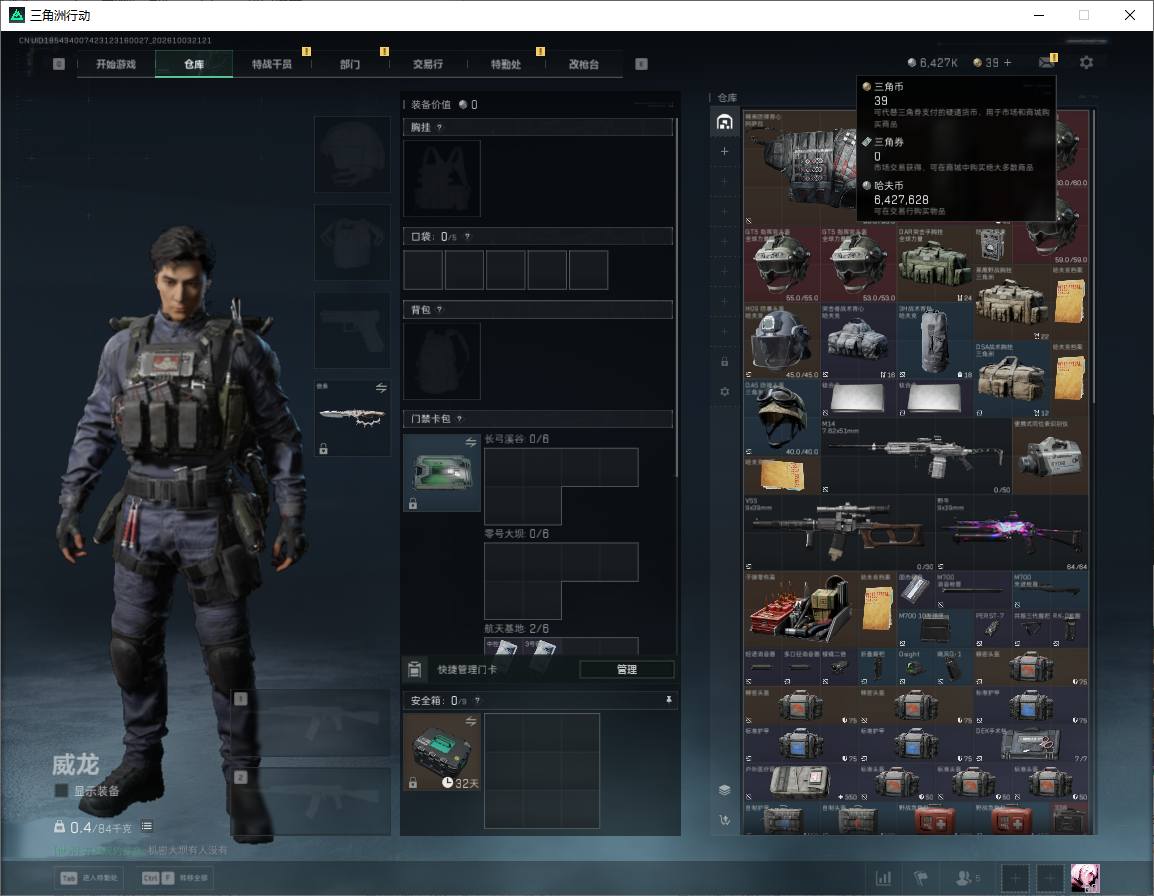Toggle the pin icon on 安全箱 header
This screenshot has height=896, width=1154.
tap(668, 700)
